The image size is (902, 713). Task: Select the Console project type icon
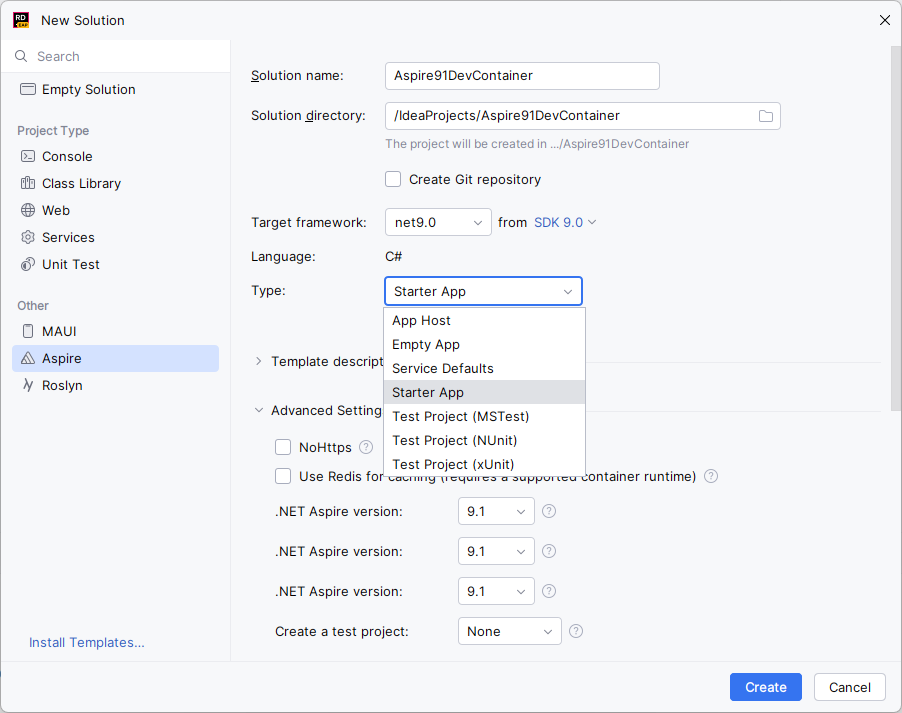pos(28,157)
